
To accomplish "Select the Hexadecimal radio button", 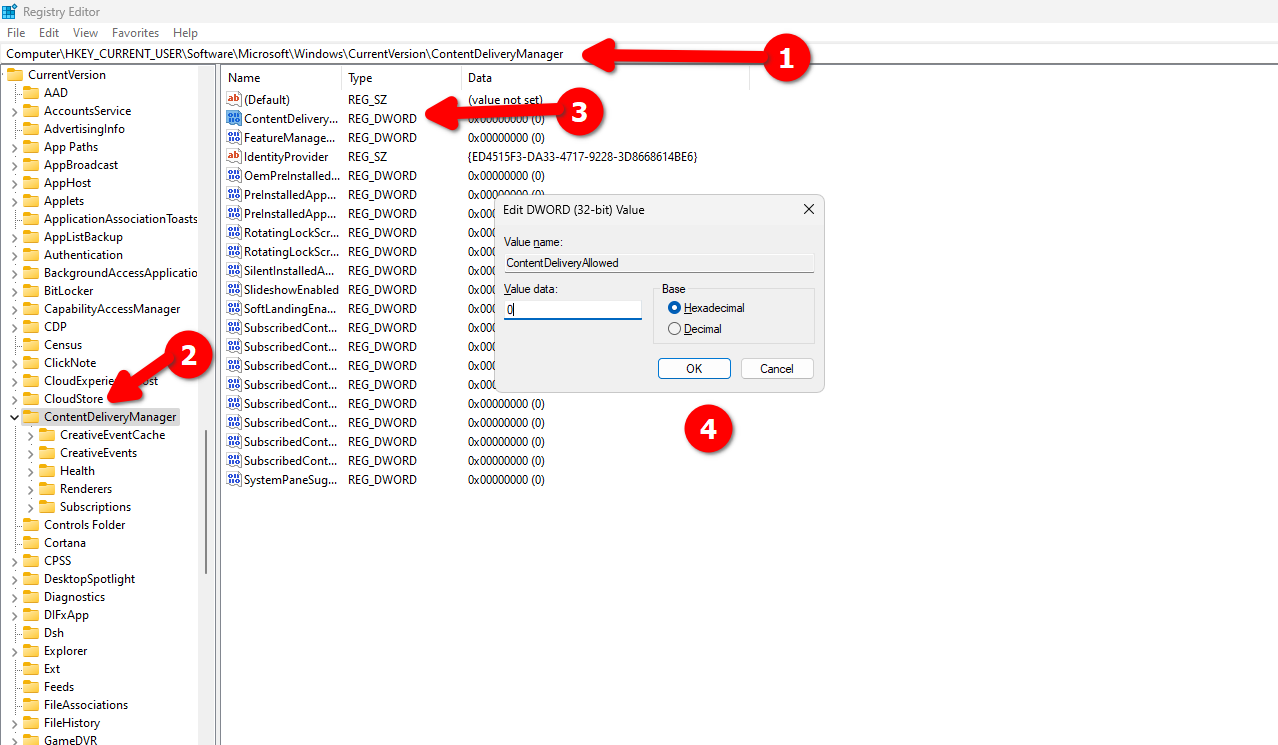I will click(x=675, y=307).
